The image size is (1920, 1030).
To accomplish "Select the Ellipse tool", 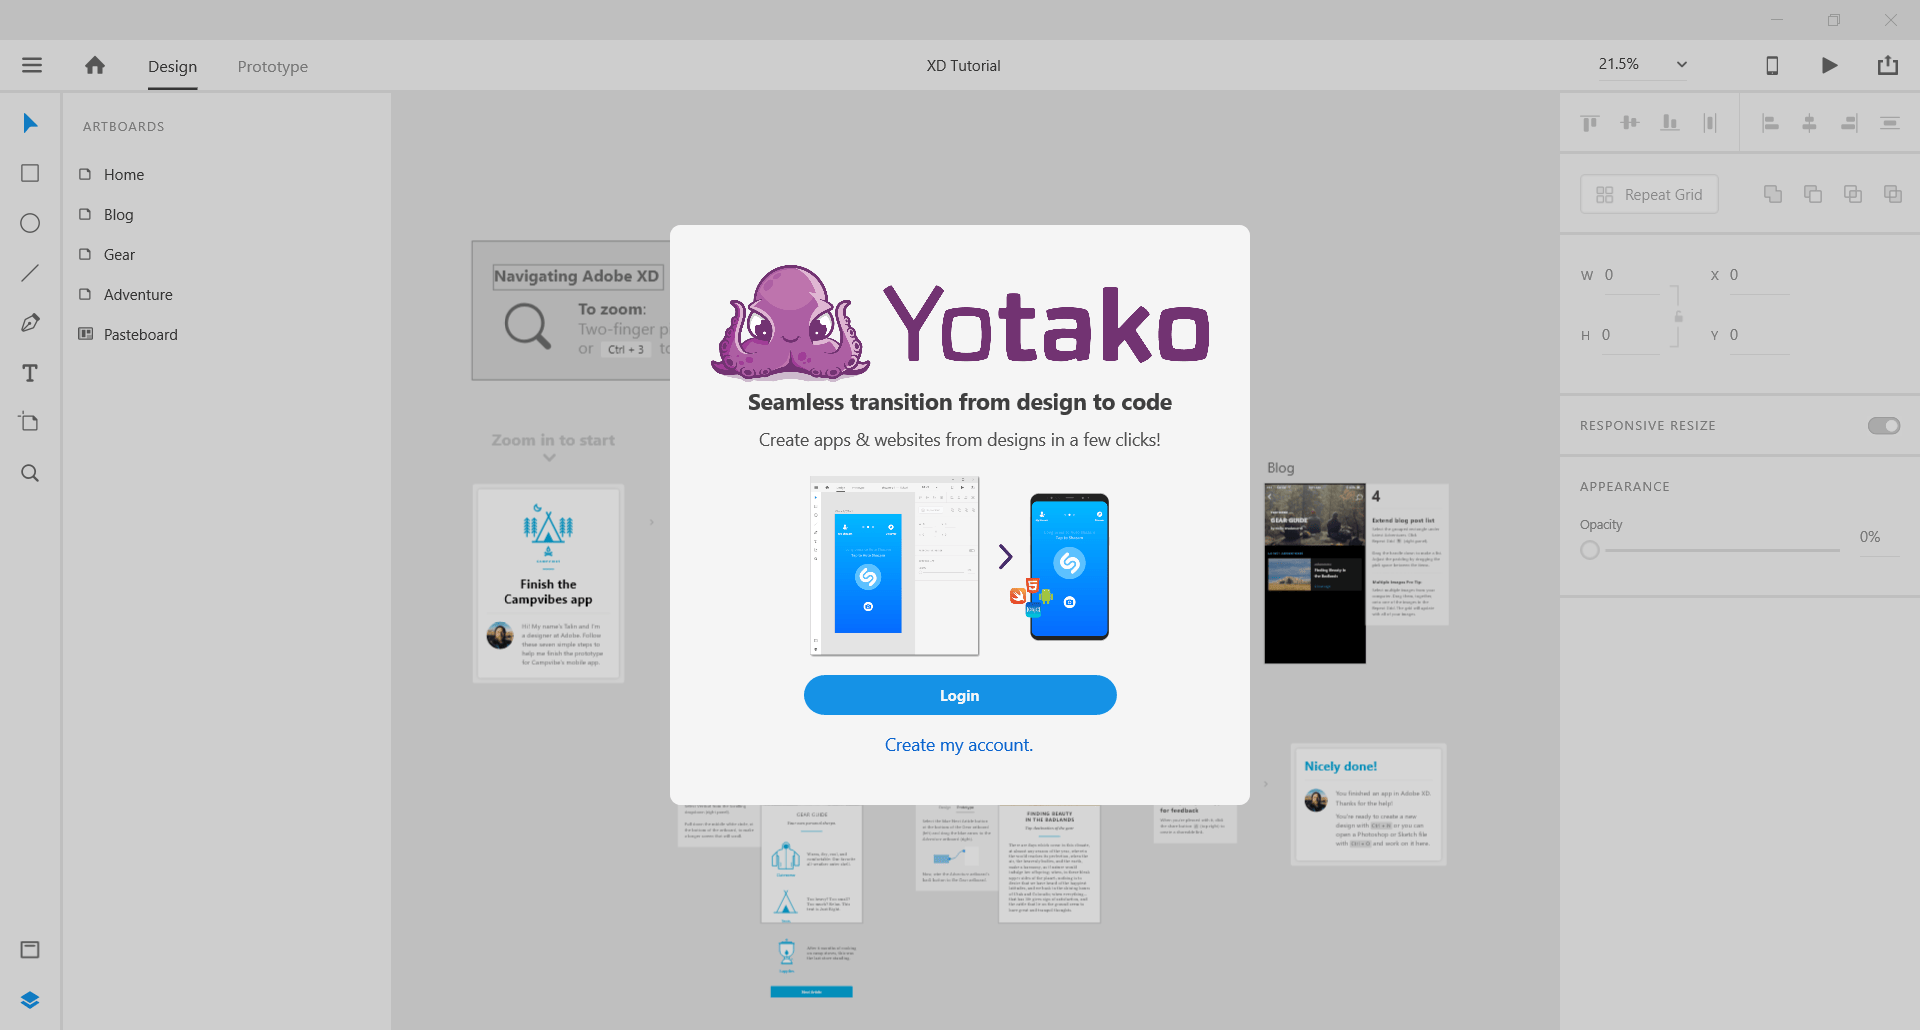I will pyautogui.click(x=29, y=222).
